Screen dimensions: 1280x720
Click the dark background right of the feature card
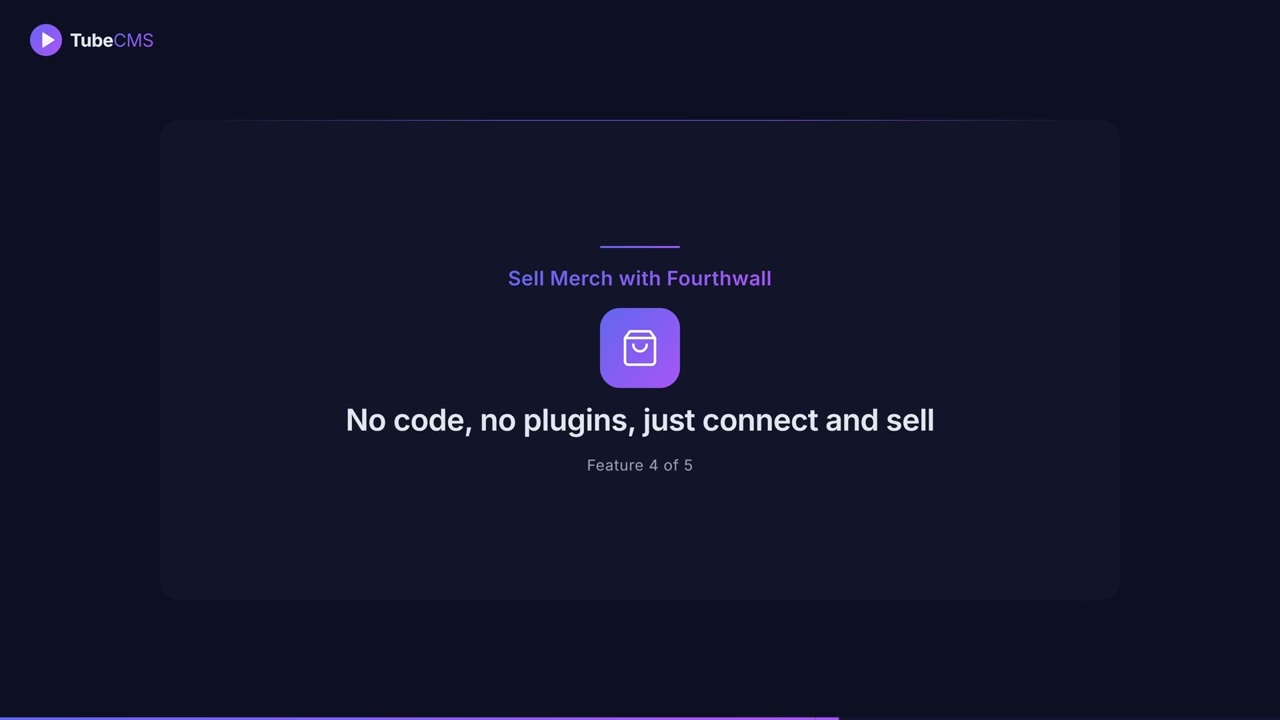(x=1200, y=360)
